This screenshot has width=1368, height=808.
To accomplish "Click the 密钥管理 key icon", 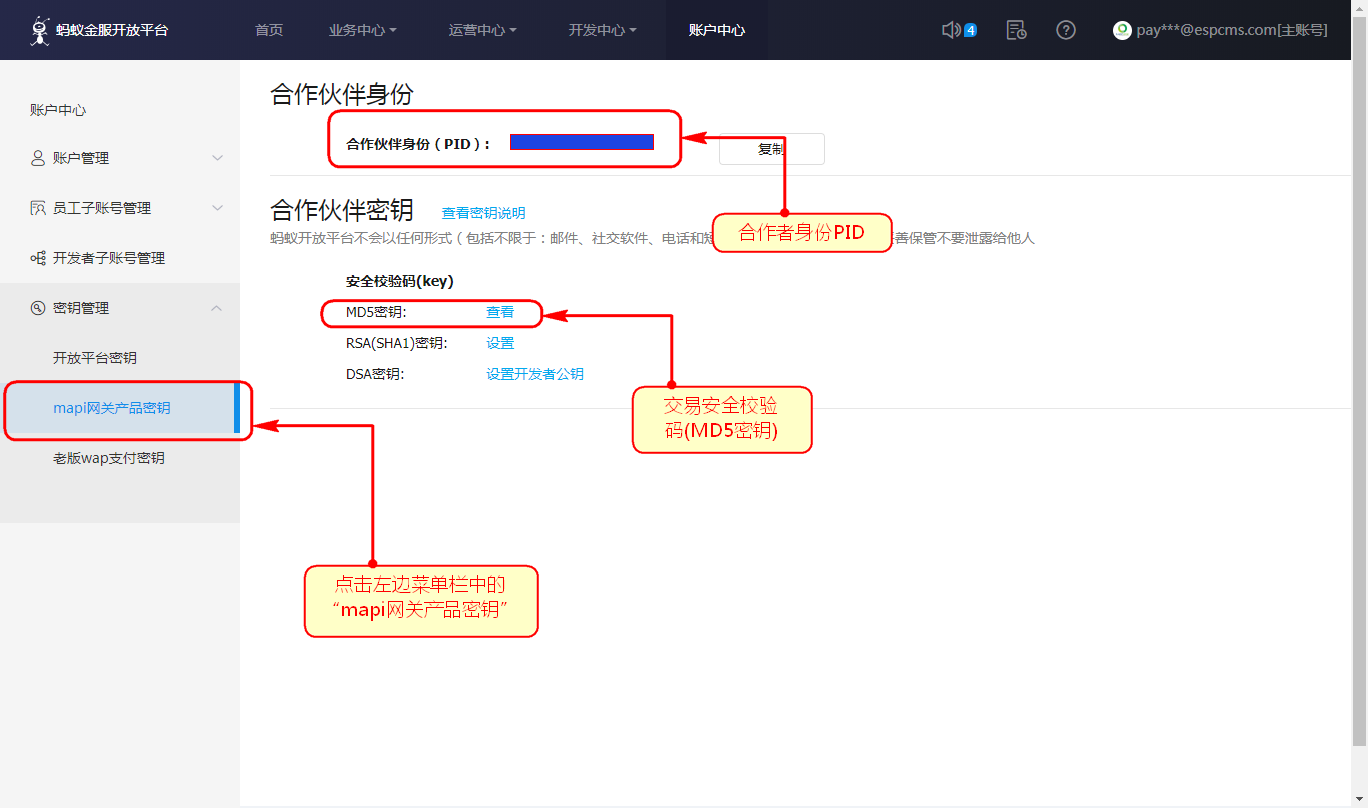I will tap(38, 308).
